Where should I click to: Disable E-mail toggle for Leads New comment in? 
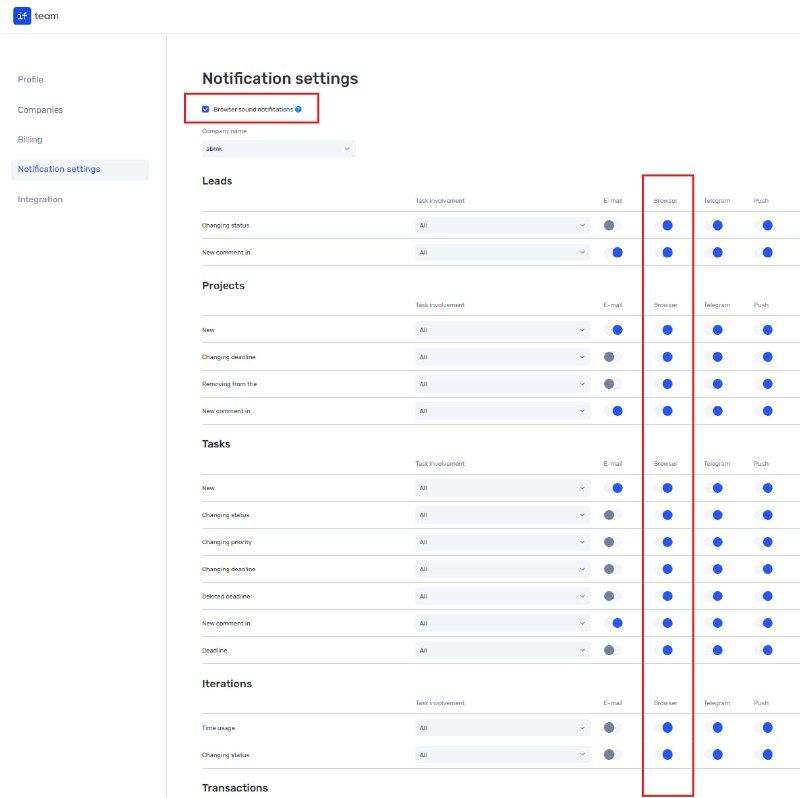(613, 253)
